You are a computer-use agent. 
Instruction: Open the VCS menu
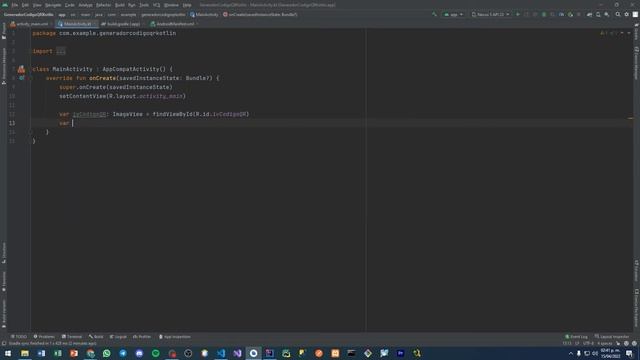pos(156,5)
